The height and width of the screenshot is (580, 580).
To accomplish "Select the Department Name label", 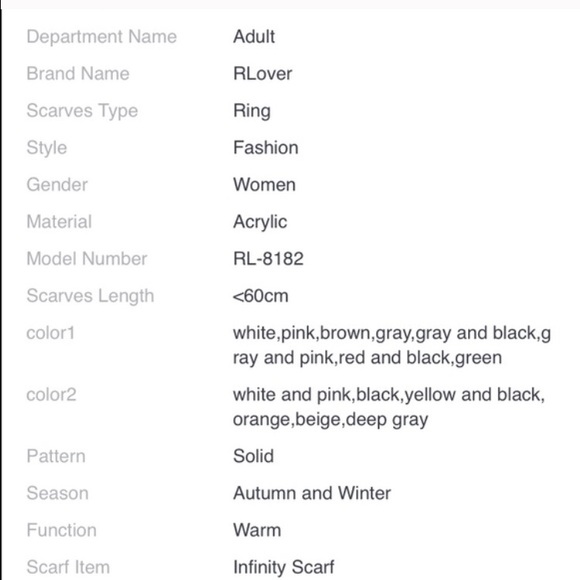I will click(x=102, y=37).
